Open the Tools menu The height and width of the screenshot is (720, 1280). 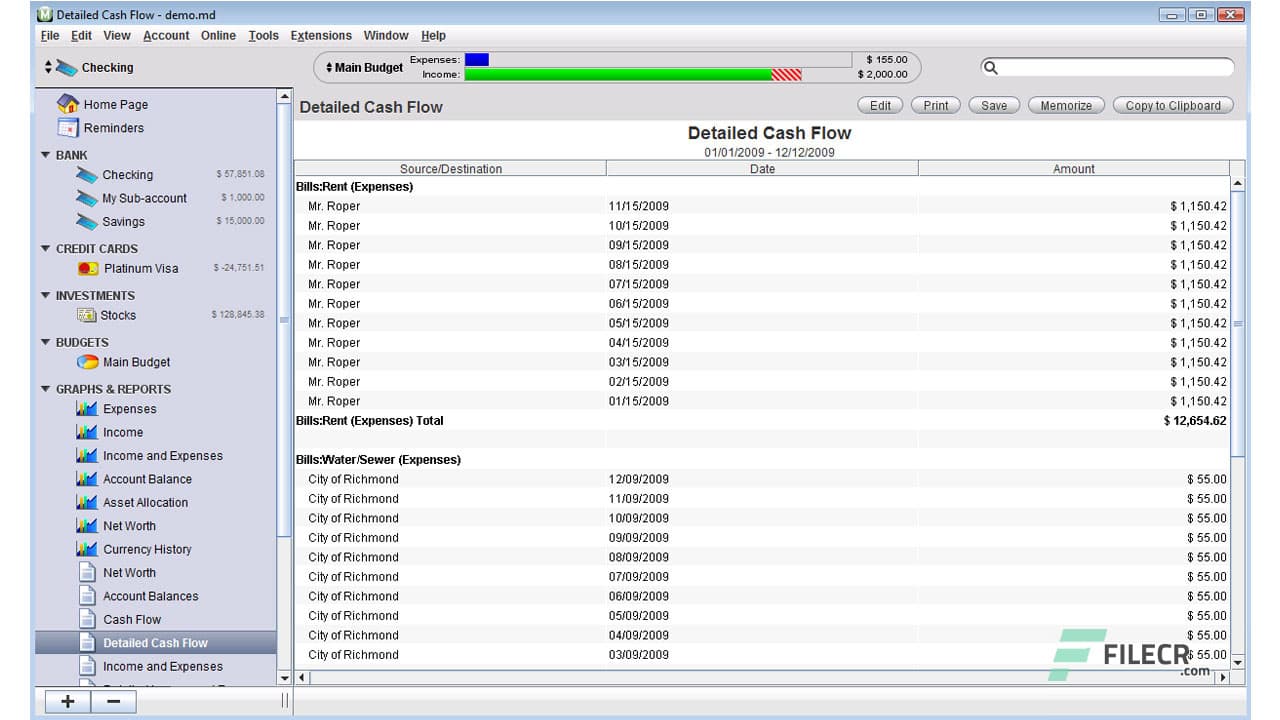(x=263, y=36)
